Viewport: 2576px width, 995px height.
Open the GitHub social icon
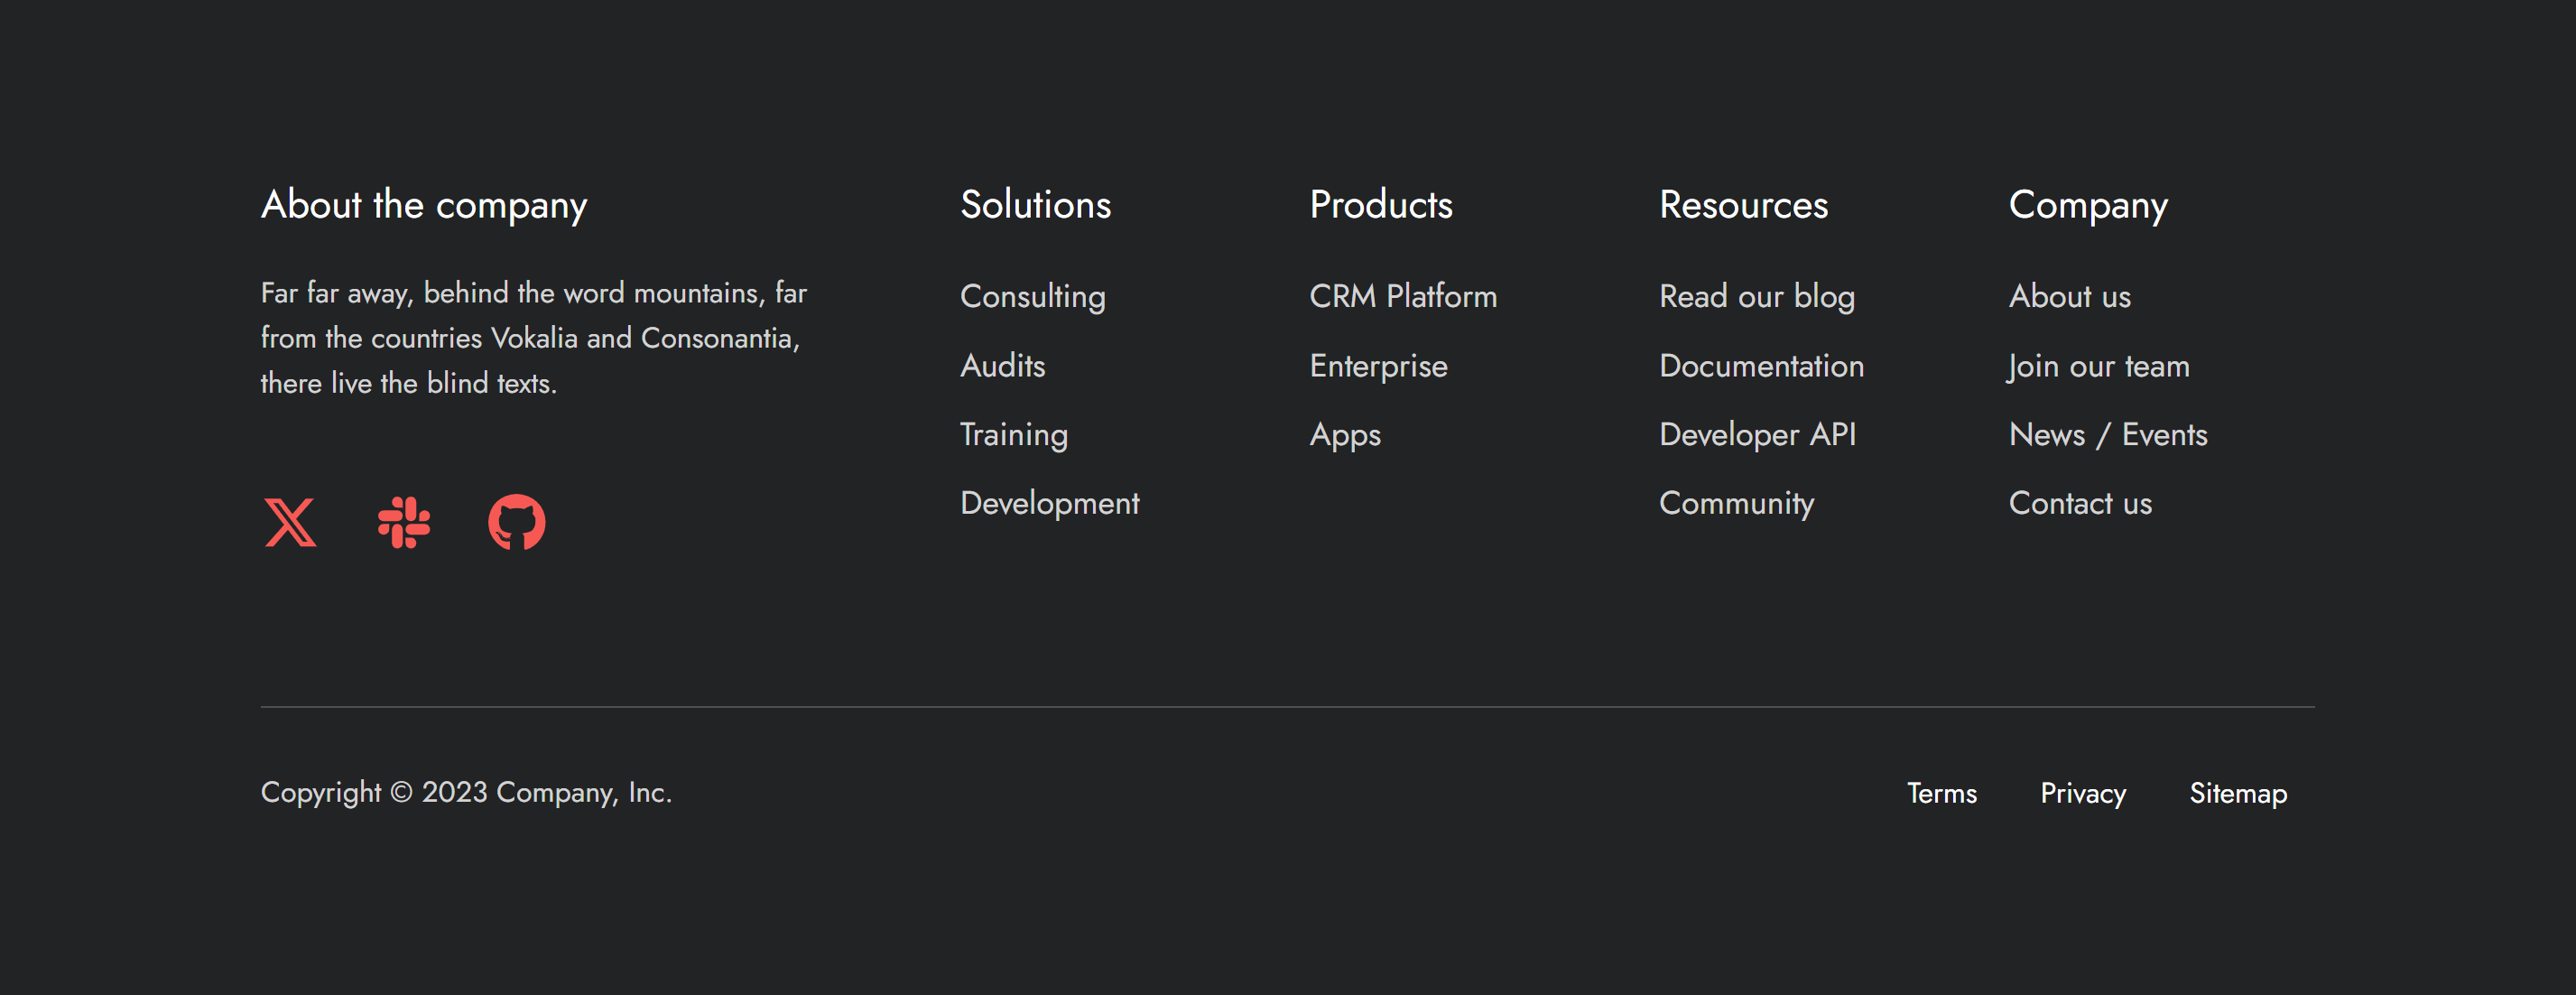coord(516,522)
